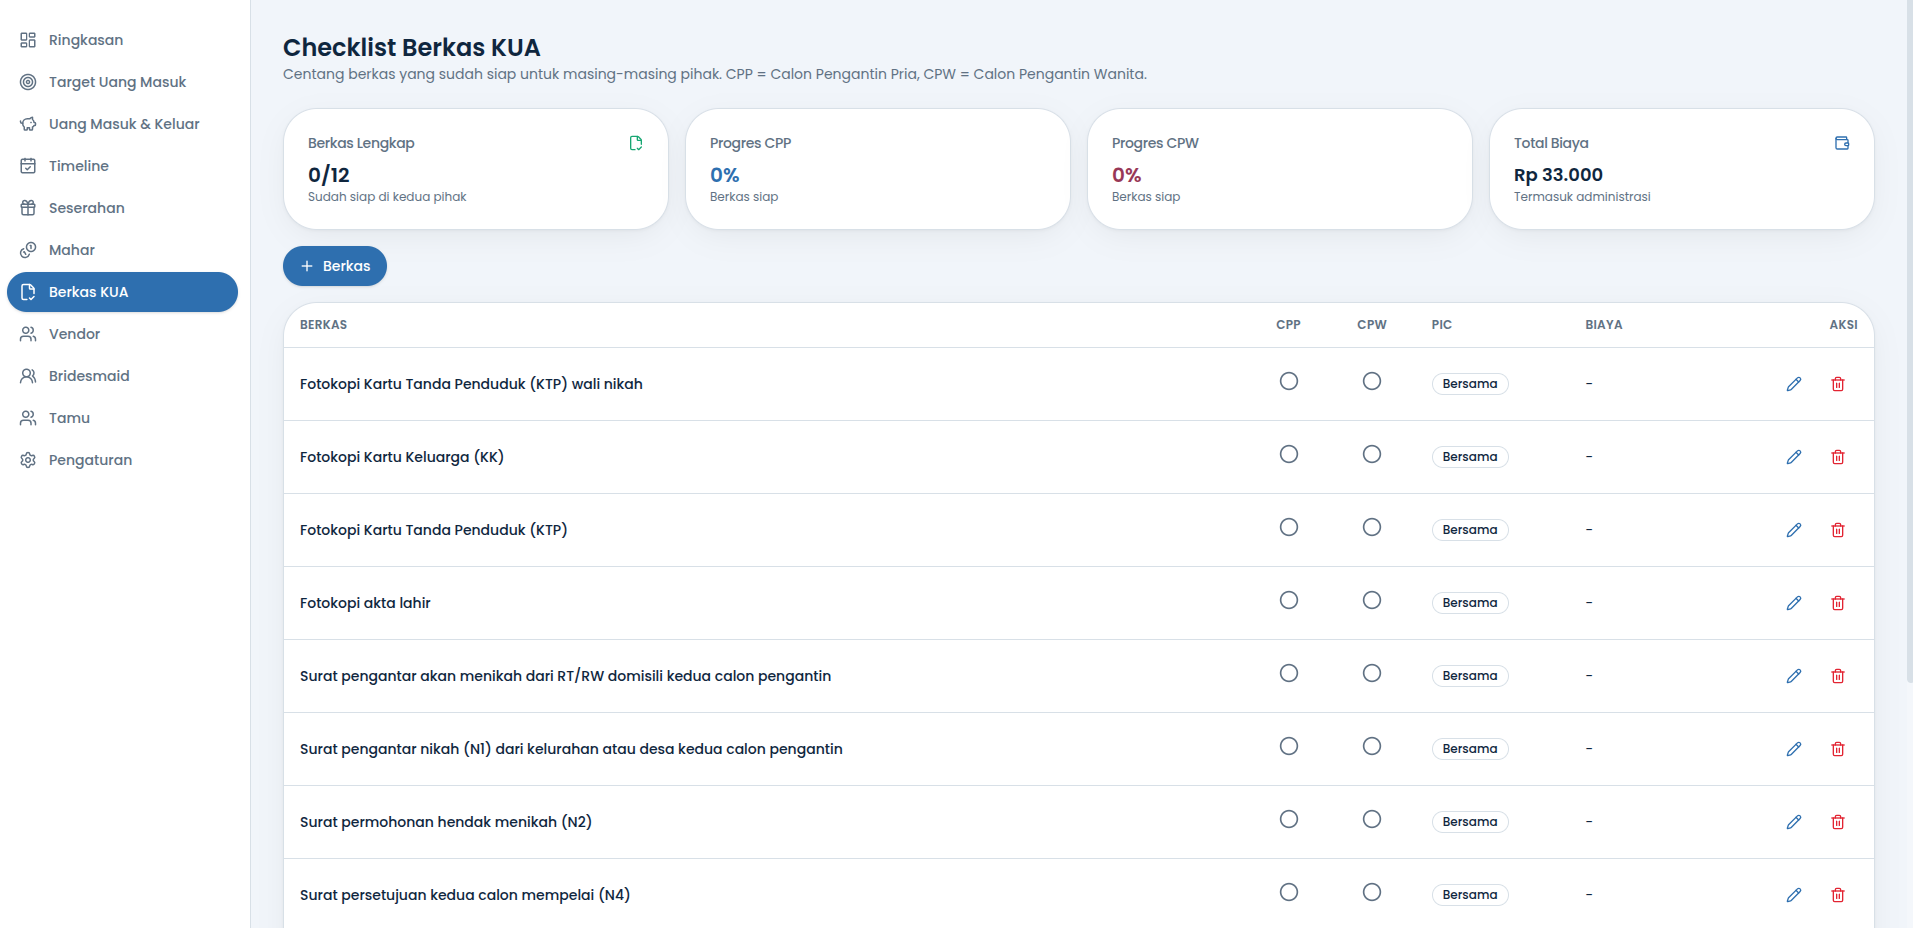This screenshot has width=1913, height=928.
Task: Click the wallet icon in Total Biaya card
Action: point(1842,143)
